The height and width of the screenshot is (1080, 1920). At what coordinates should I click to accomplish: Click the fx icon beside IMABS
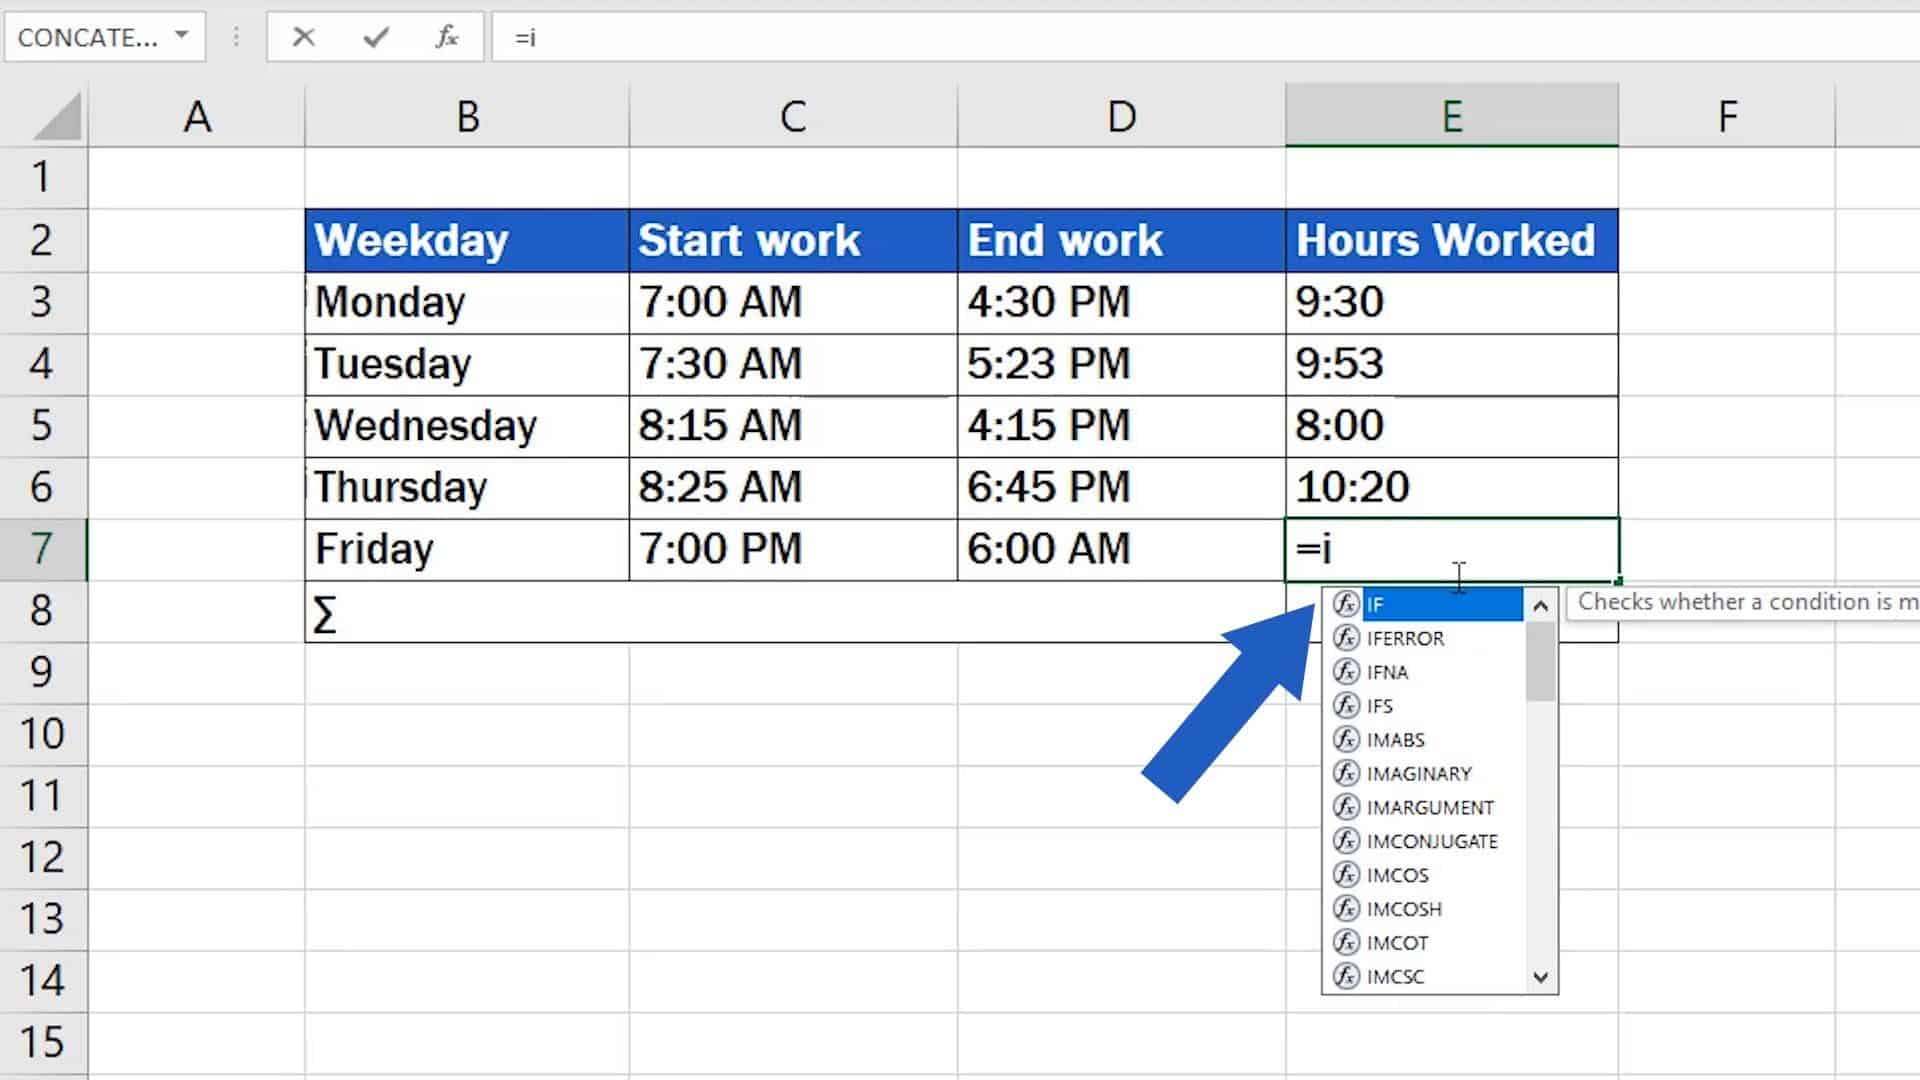1346,740
